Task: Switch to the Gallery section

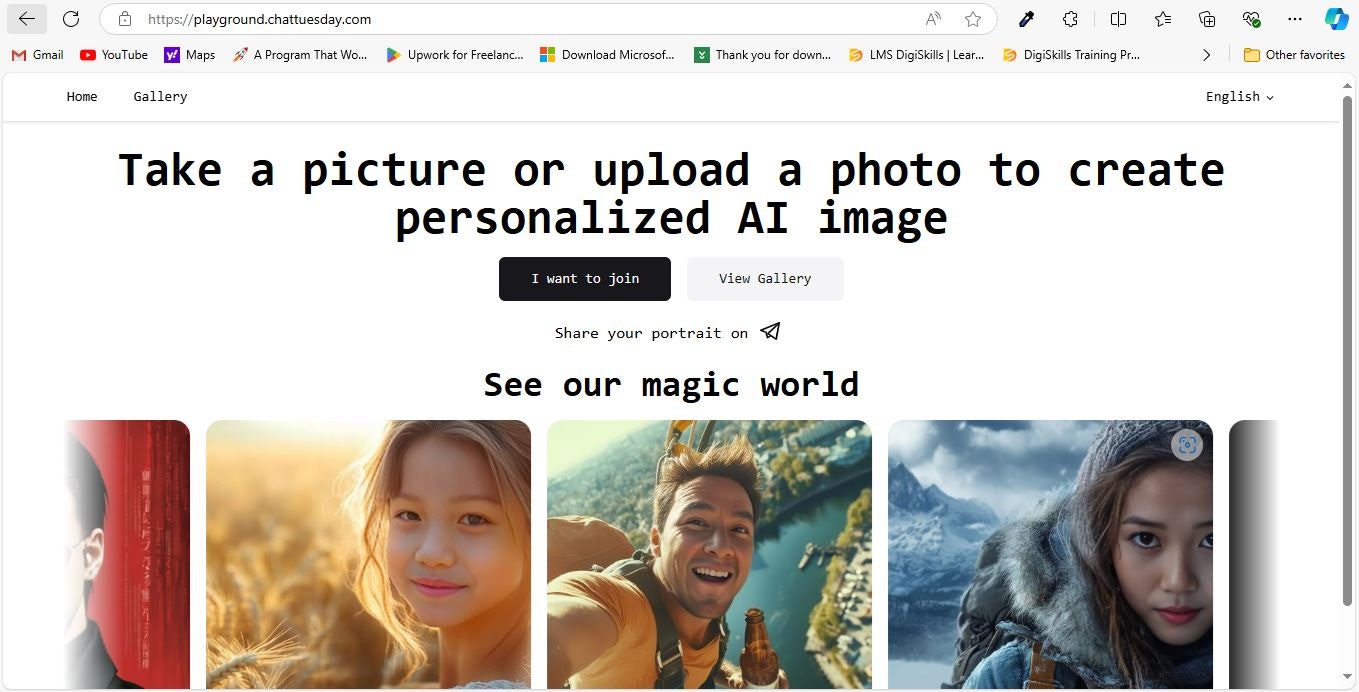Action: [x=160, y=96]
